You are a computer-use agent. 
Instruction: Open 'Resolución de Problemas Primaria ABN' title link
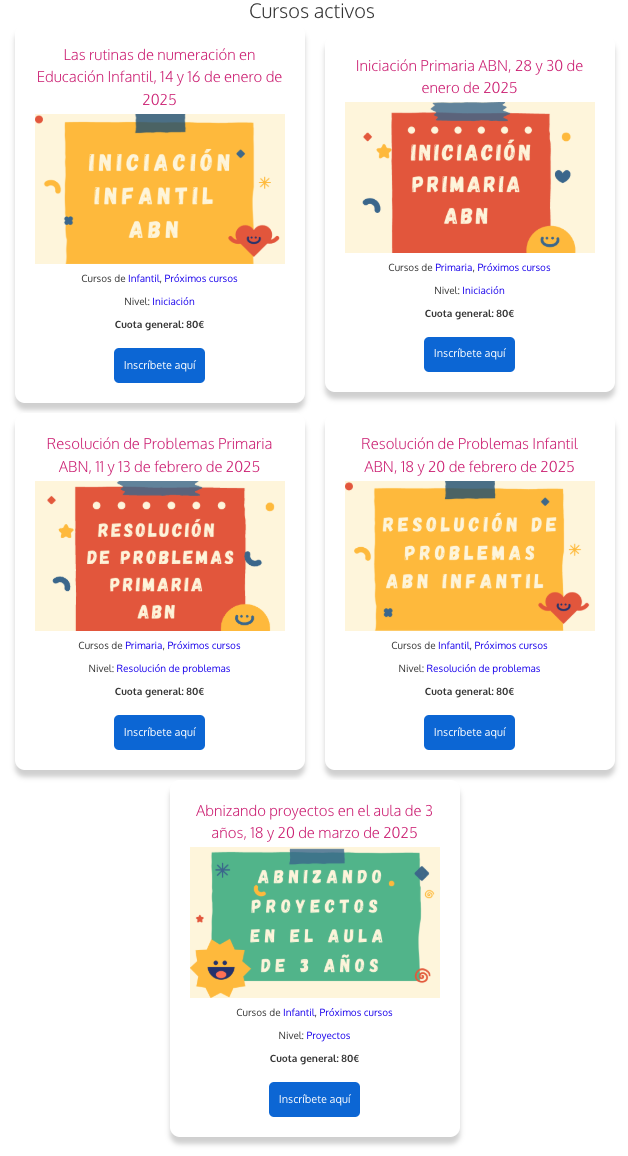[x=159, y=455]
